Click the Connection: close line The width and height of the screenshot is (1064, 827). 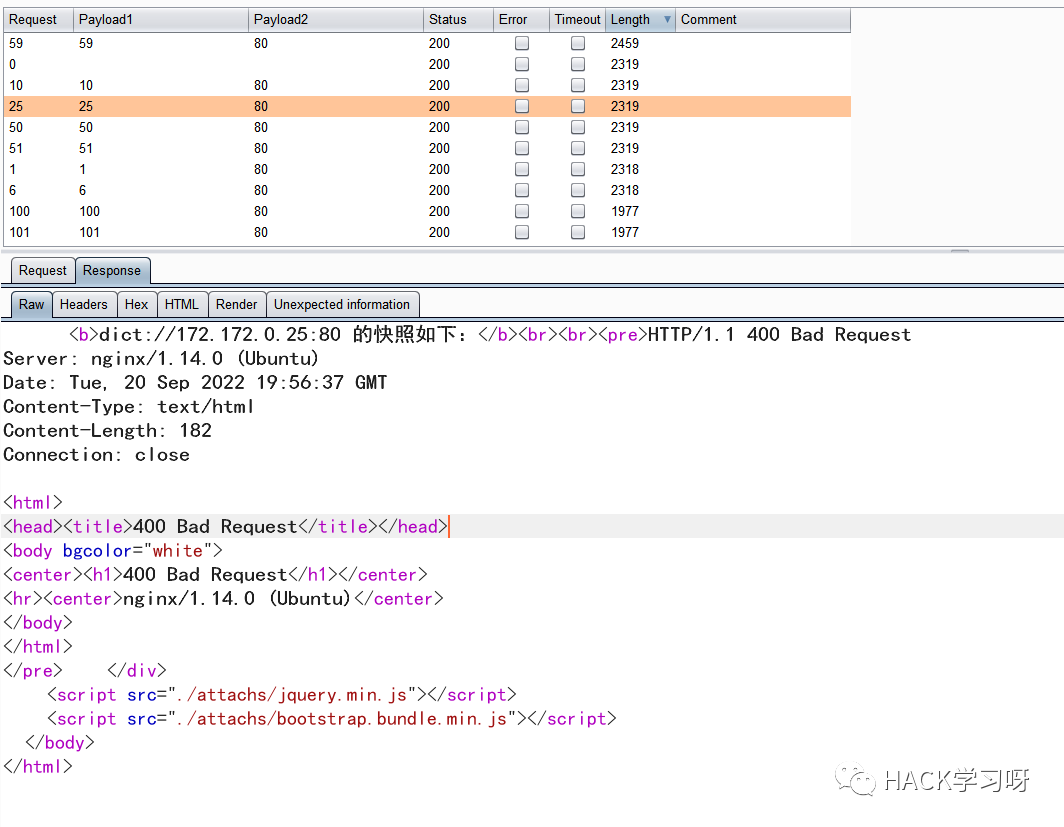96,455
